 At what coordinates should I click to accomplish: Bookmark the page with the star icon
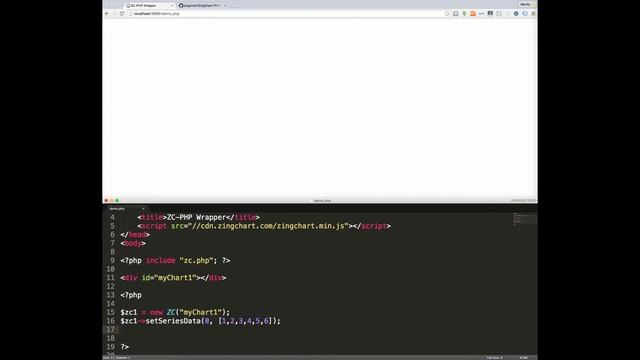(x=447, y=13)
